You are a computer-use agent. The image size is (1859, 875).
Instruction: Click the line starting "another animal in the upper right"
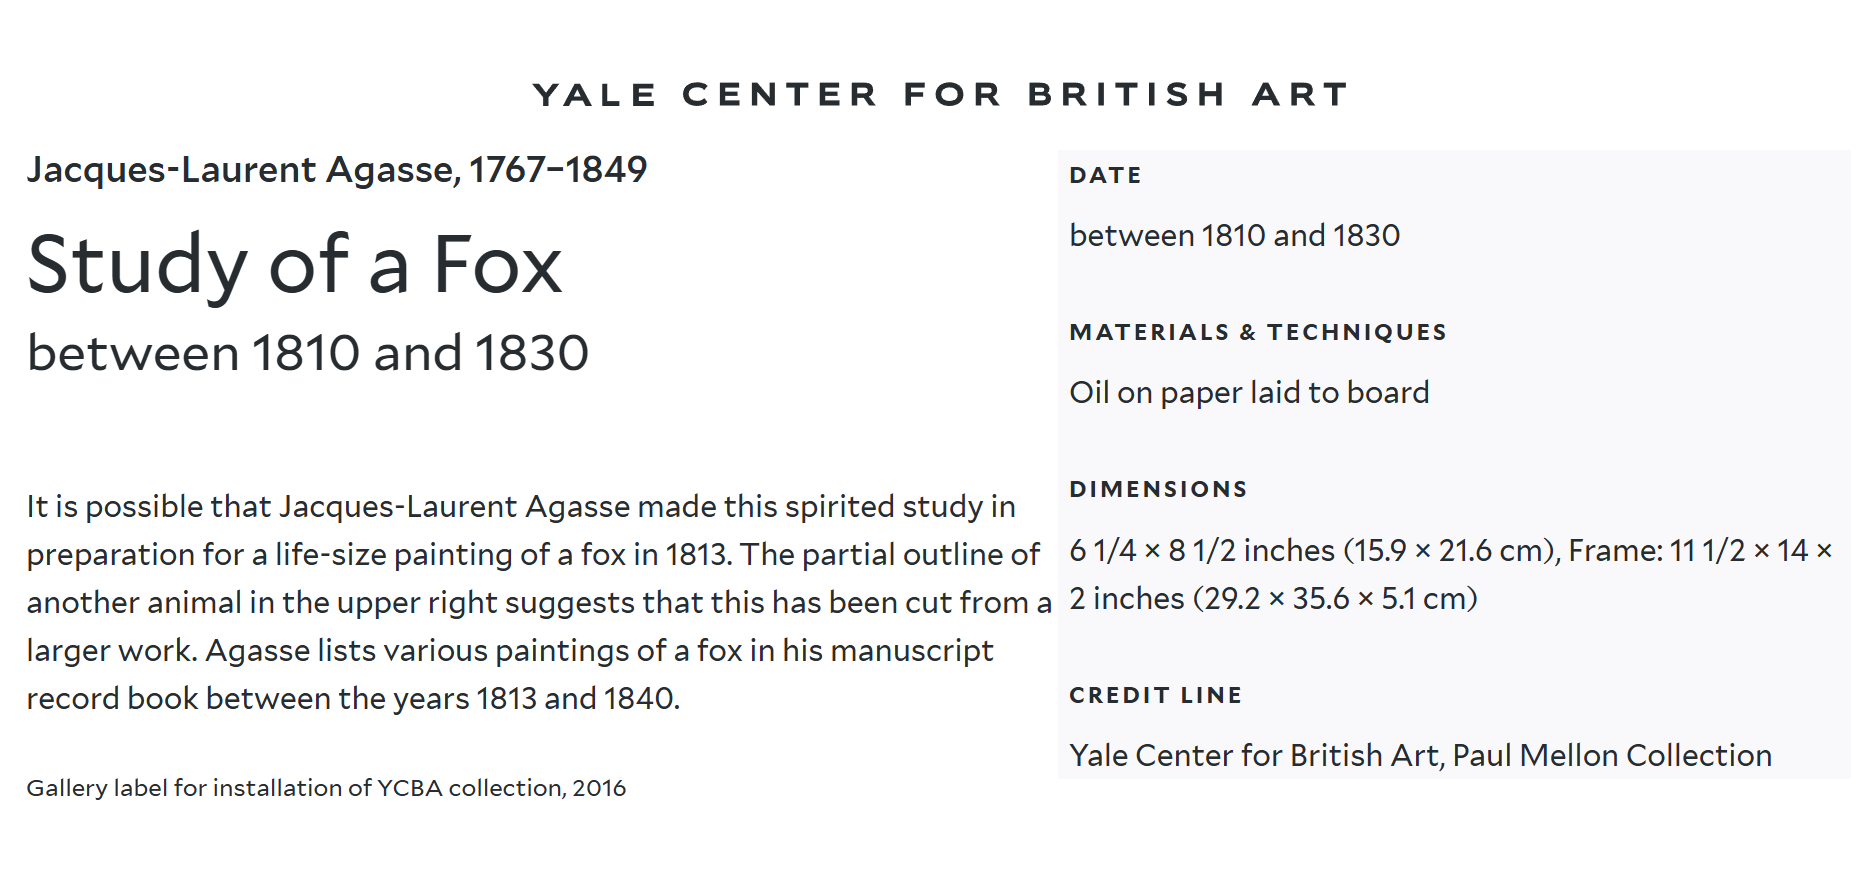pos(538,603)
